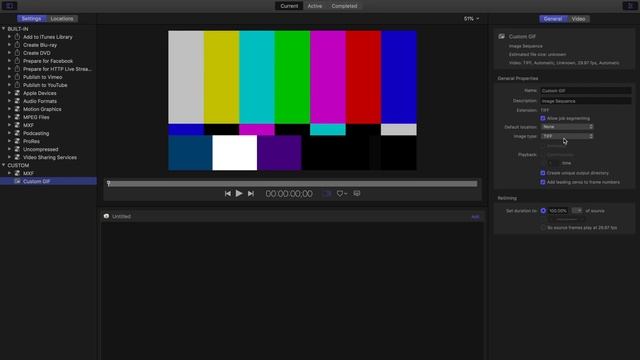This screenshot has width=640, height=360.
Task: Click the Built-In MXF group icon
Action: [x=17, y=125]
